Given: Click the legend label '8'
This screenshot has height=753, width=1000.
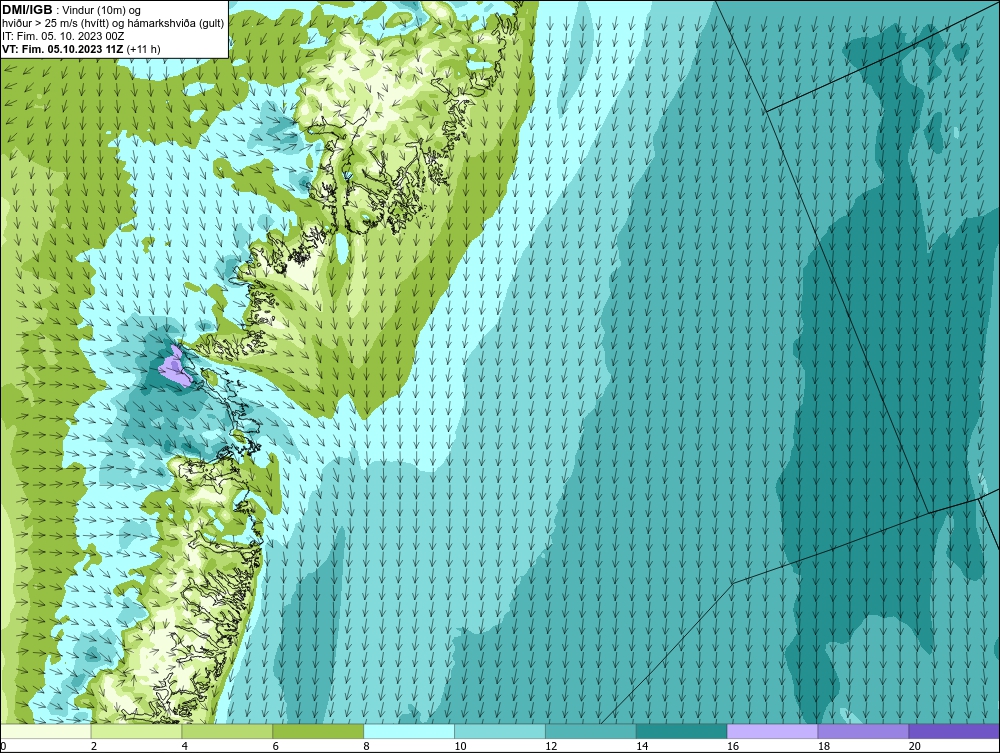Looking at the screenshot, I should point(367,746).
